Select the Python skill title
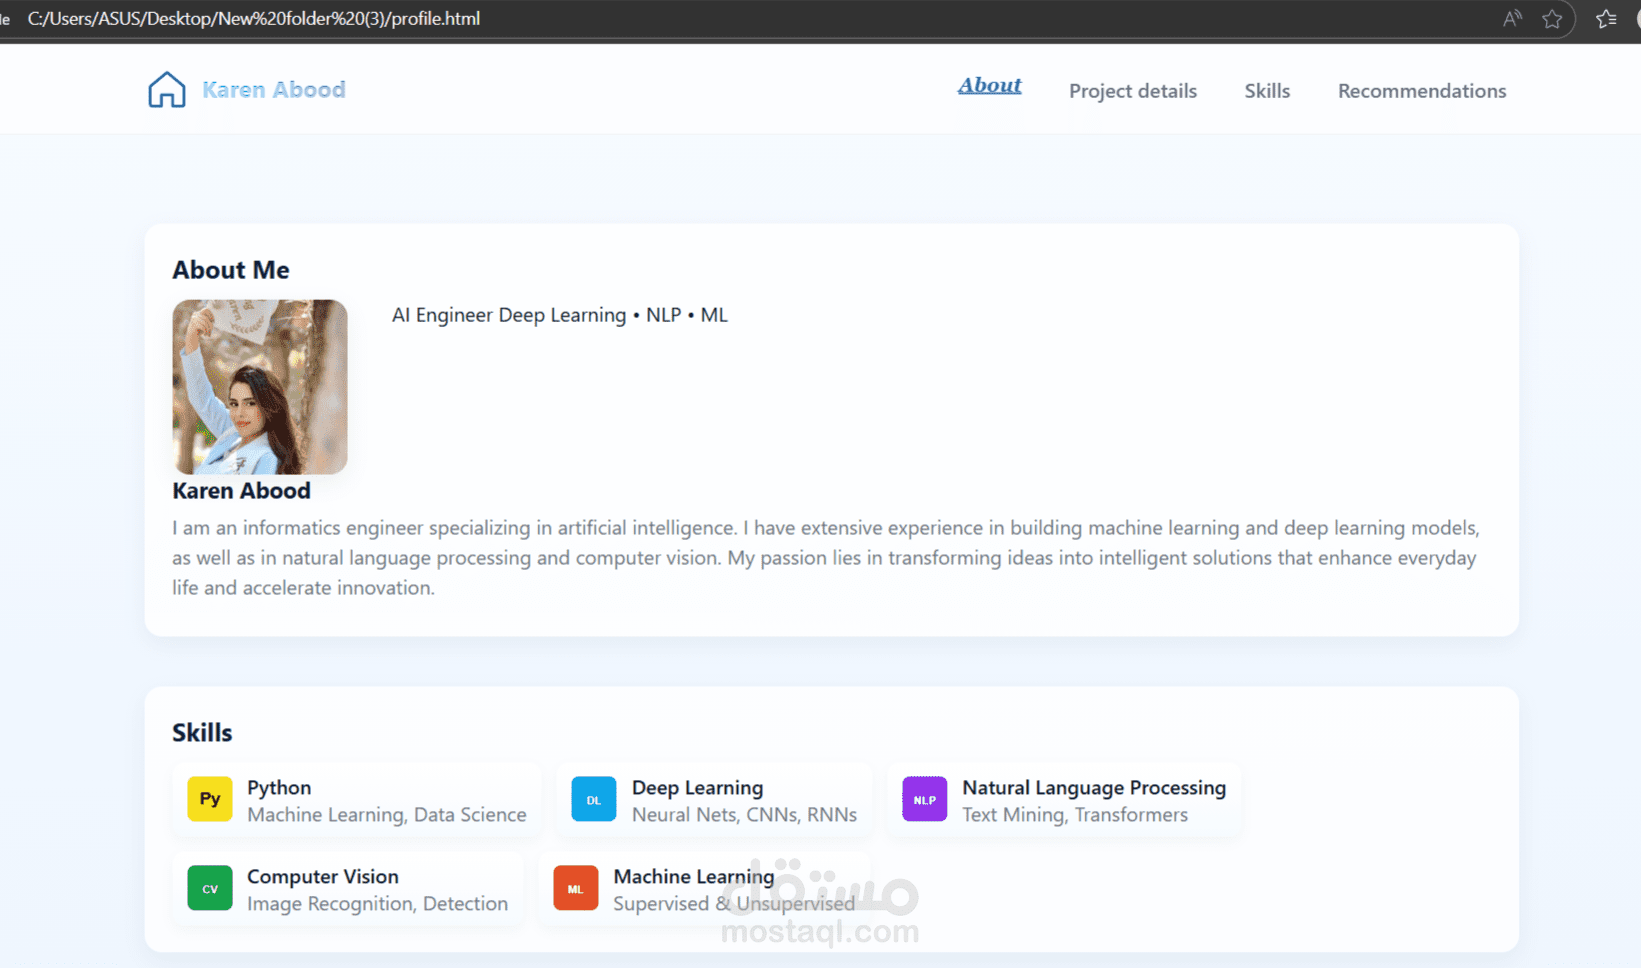1641x968 pixels. [279, 788]
